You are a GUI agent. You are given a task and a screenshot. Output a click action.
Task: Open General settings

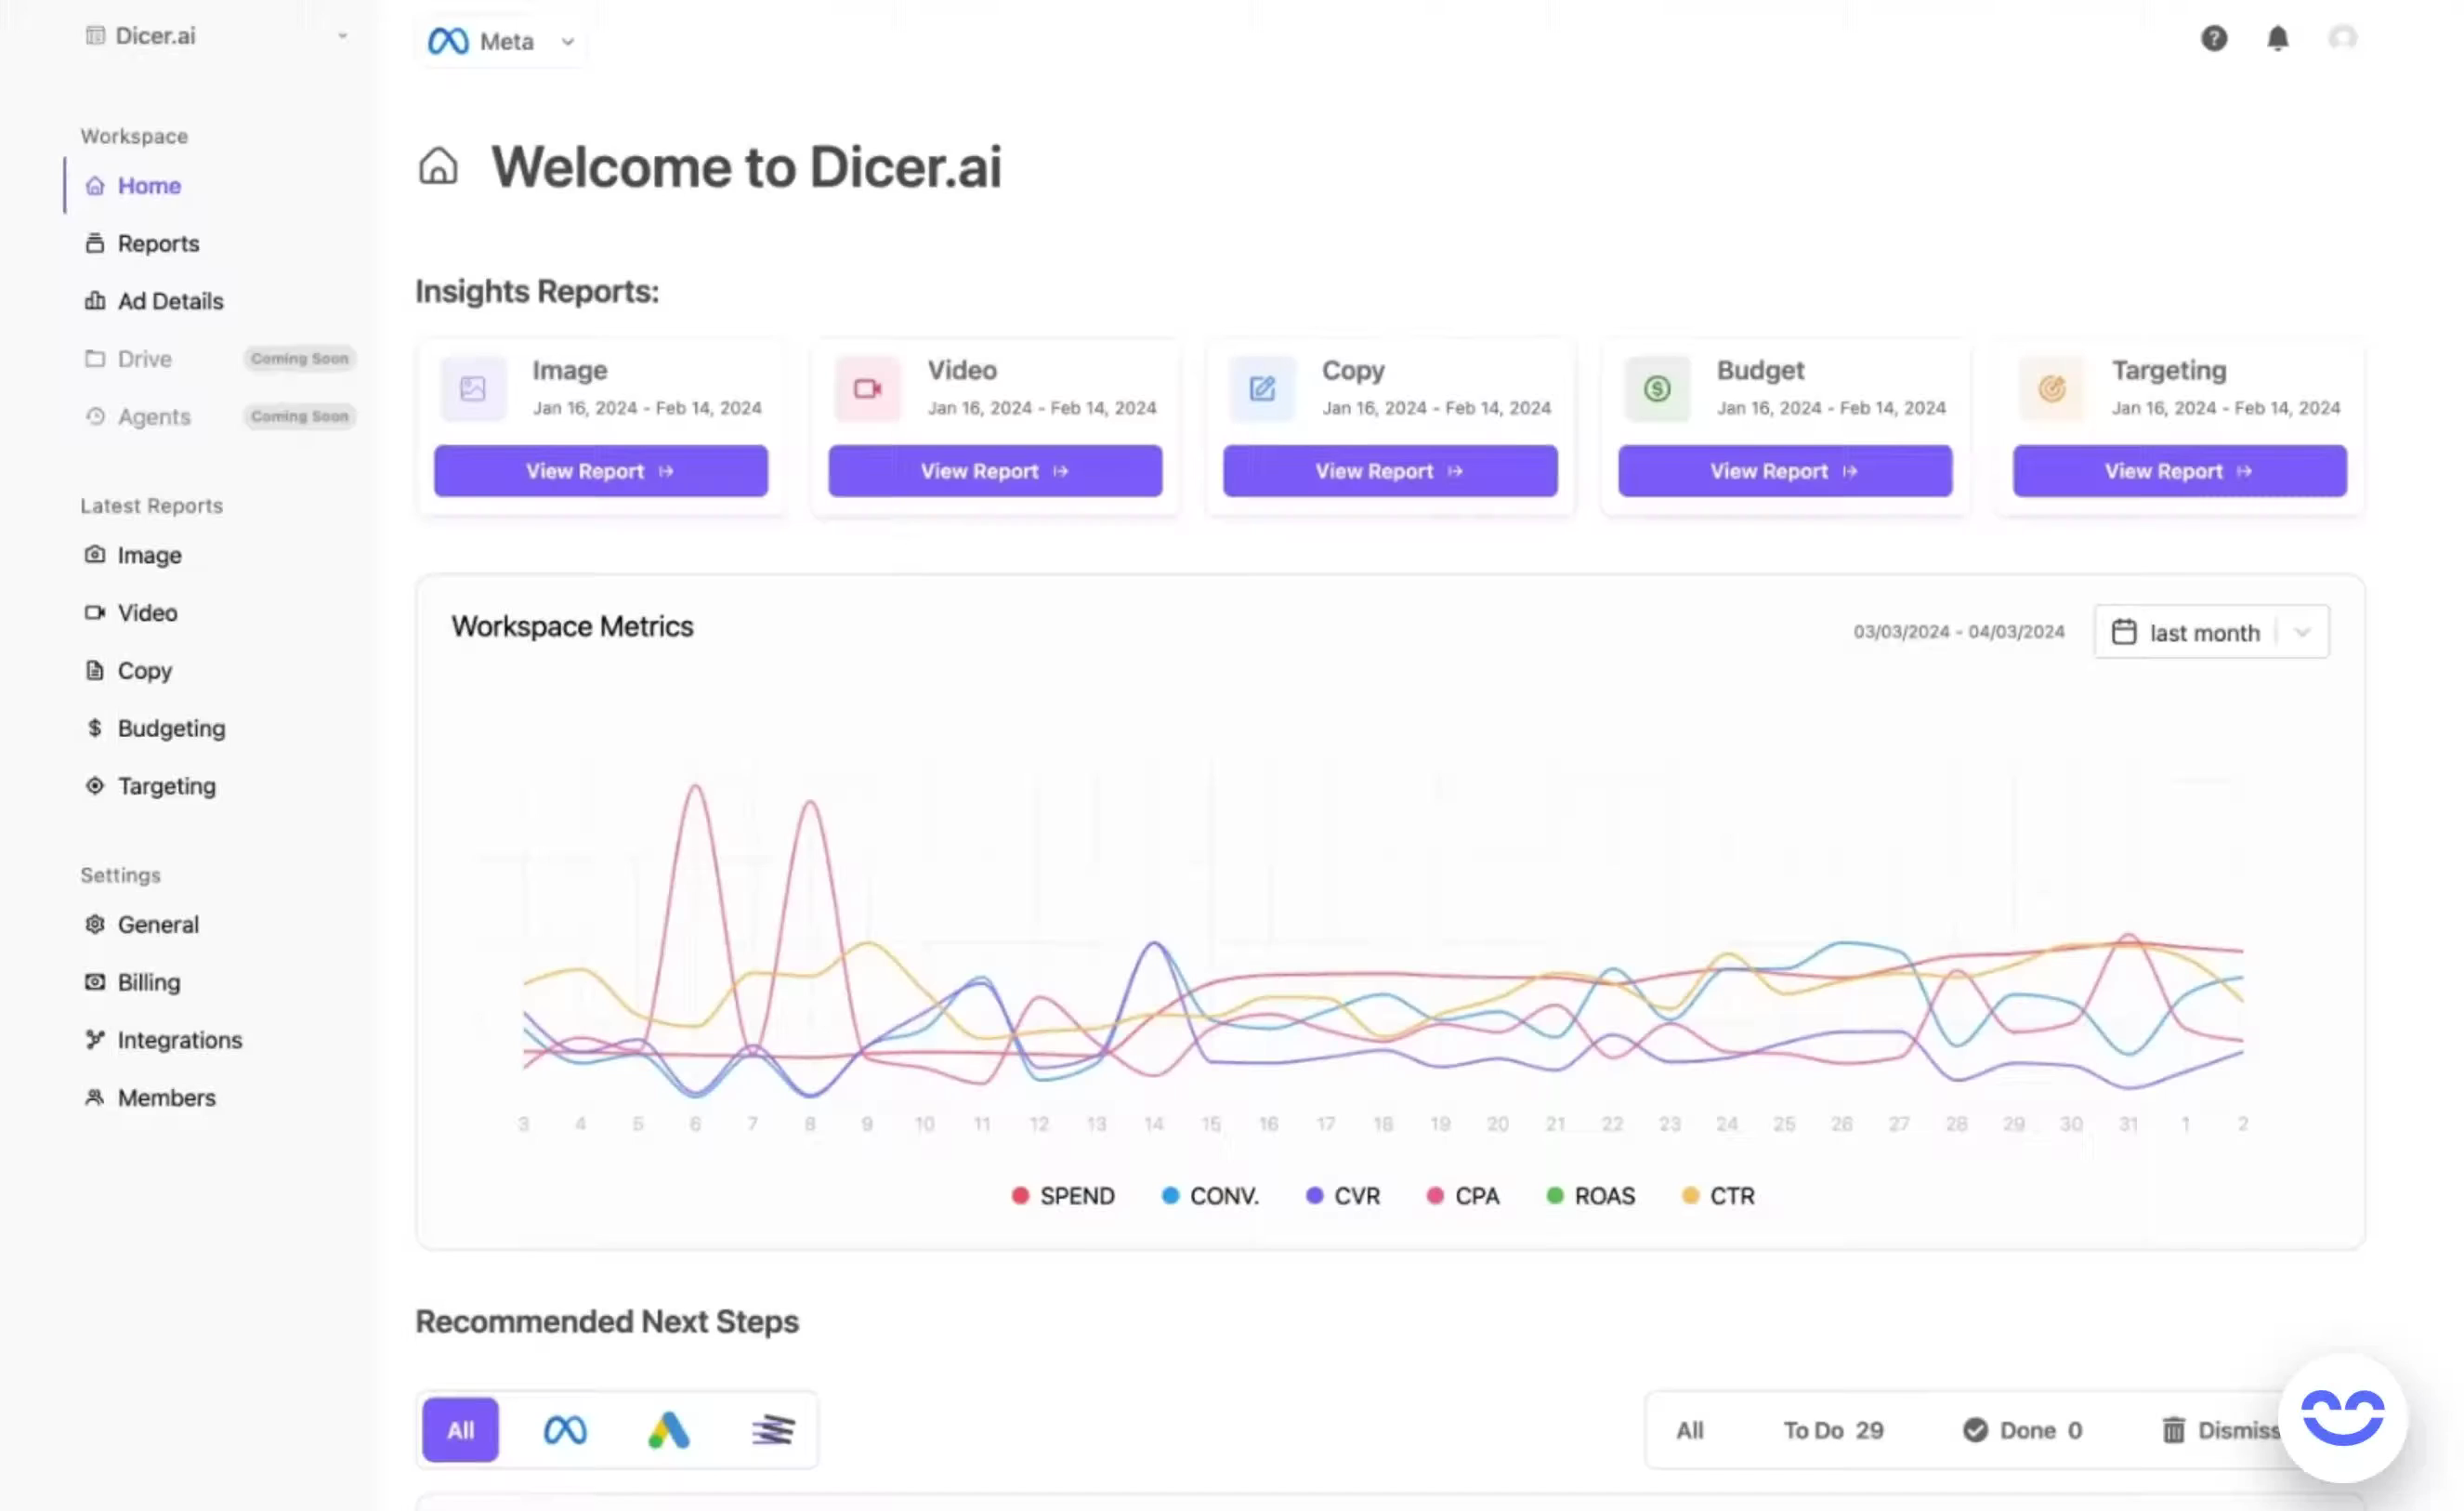[x=158, y=925]
